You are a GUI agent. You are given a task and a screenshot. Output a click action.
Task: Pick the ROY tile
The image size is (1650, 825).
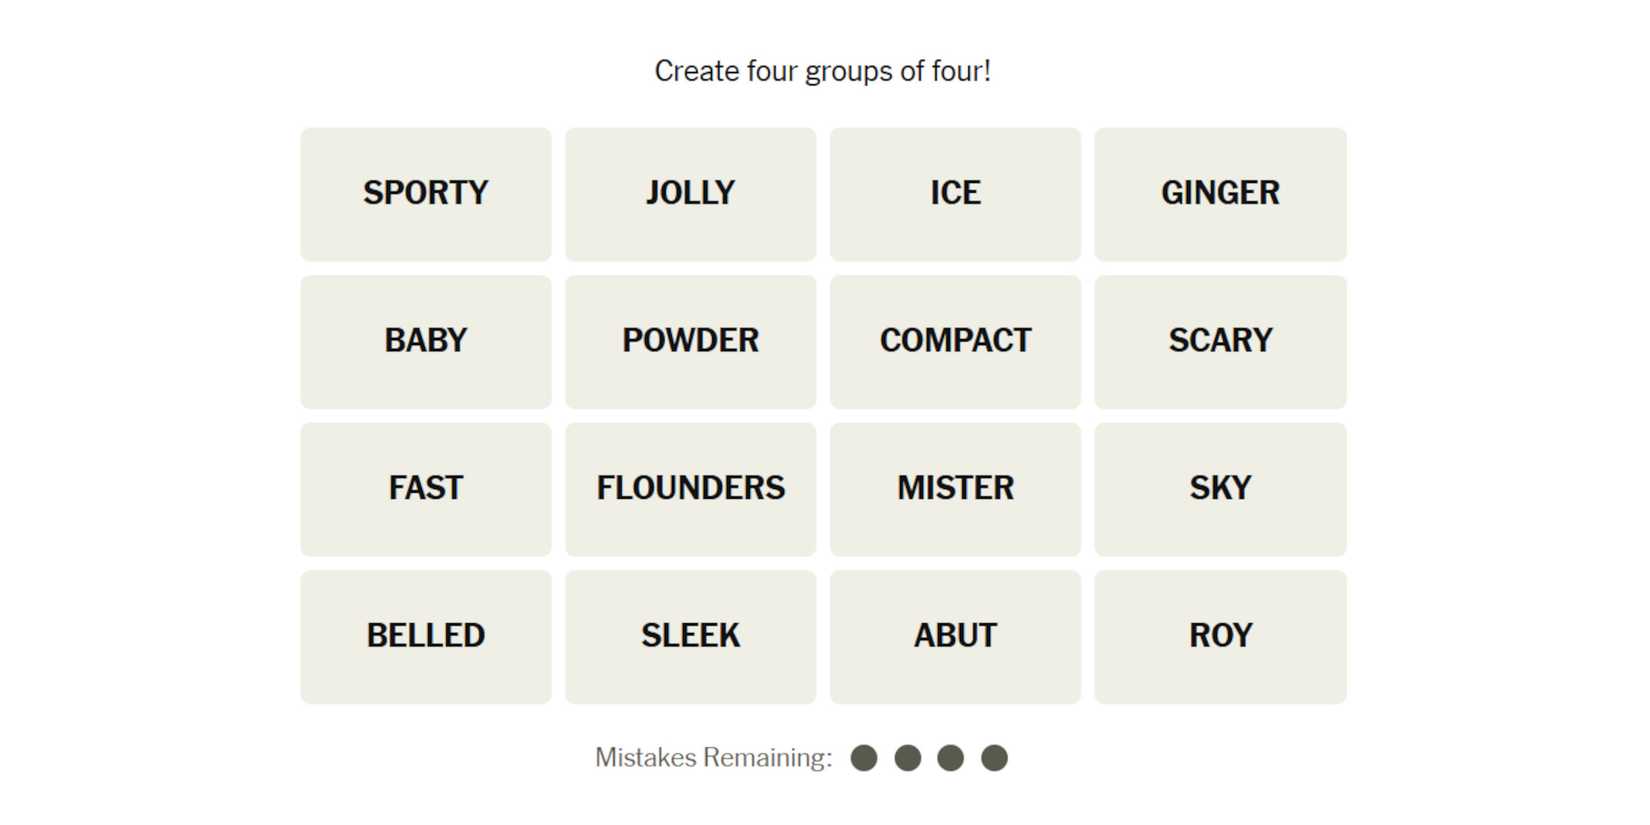click(1220, 636)
